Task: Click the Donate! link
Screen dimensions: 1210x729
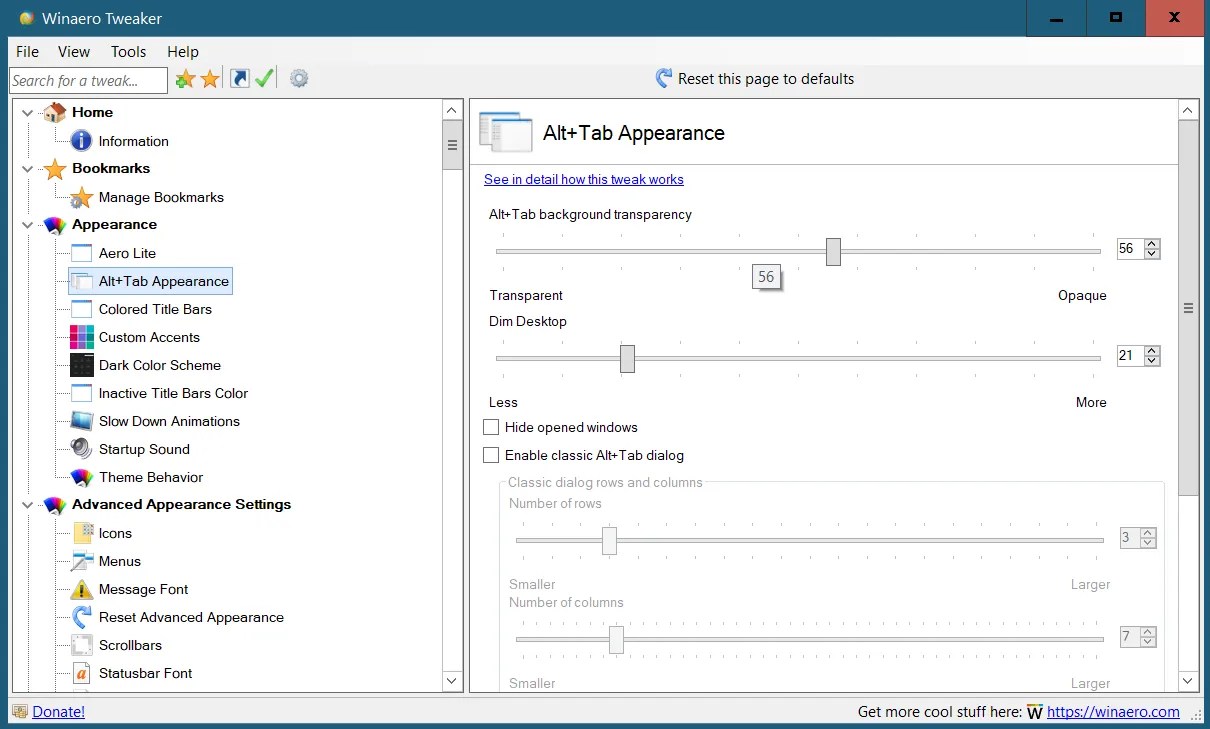Action: coord(58,712)
